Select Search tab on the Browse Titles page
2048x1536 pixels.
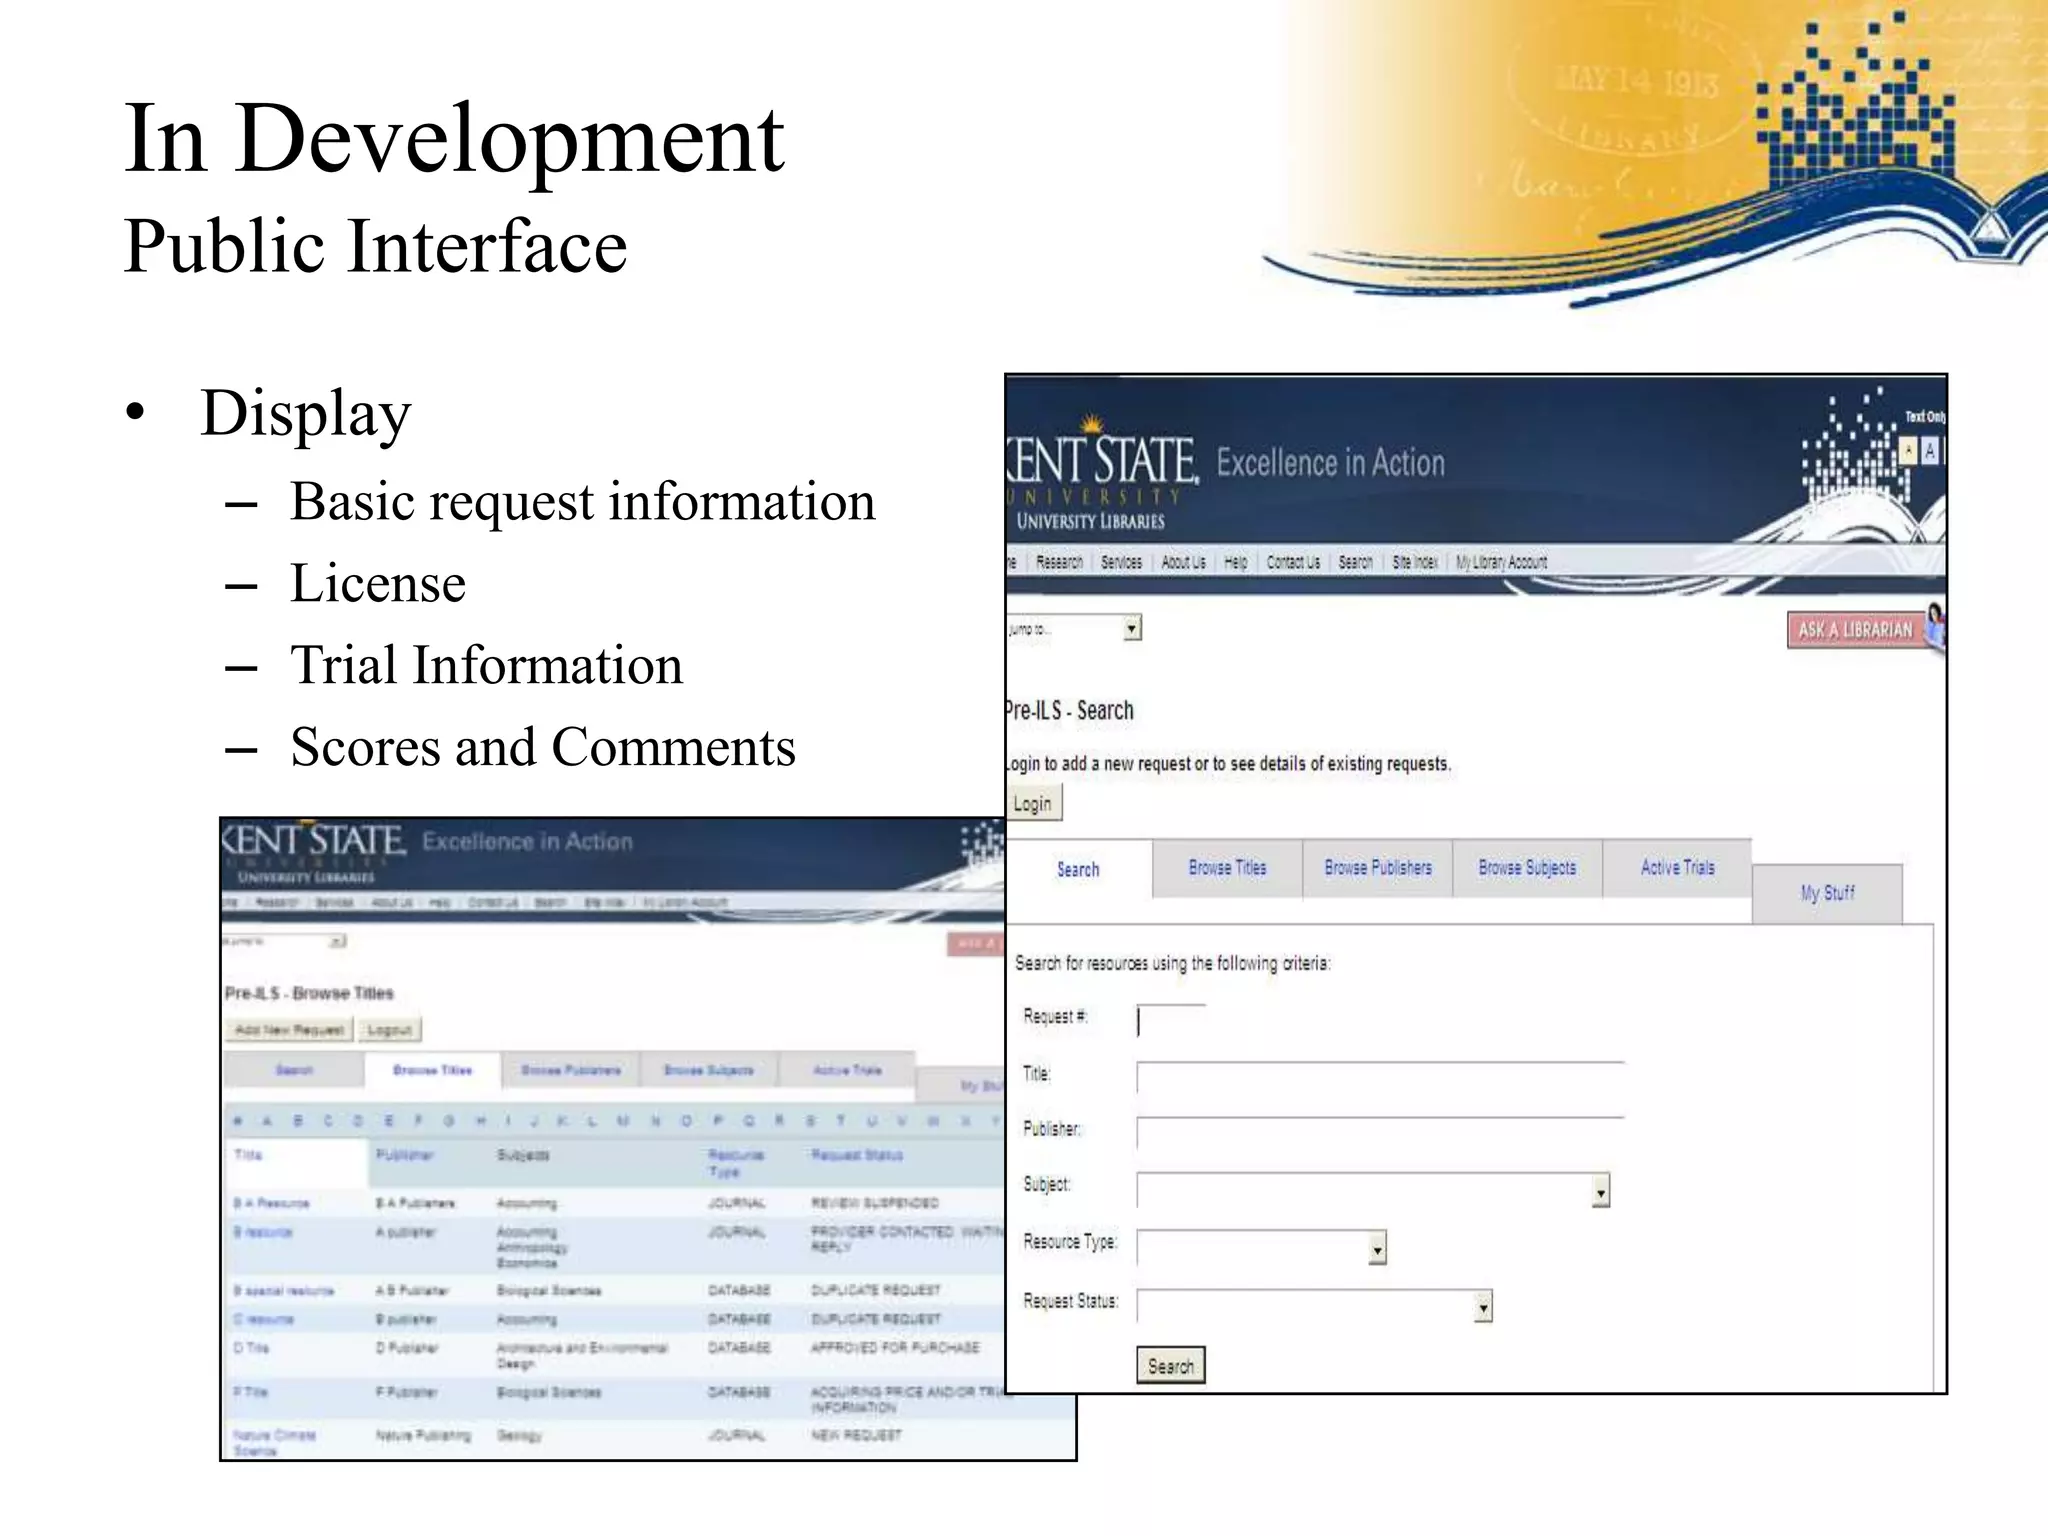click(x=294, y=1070)
